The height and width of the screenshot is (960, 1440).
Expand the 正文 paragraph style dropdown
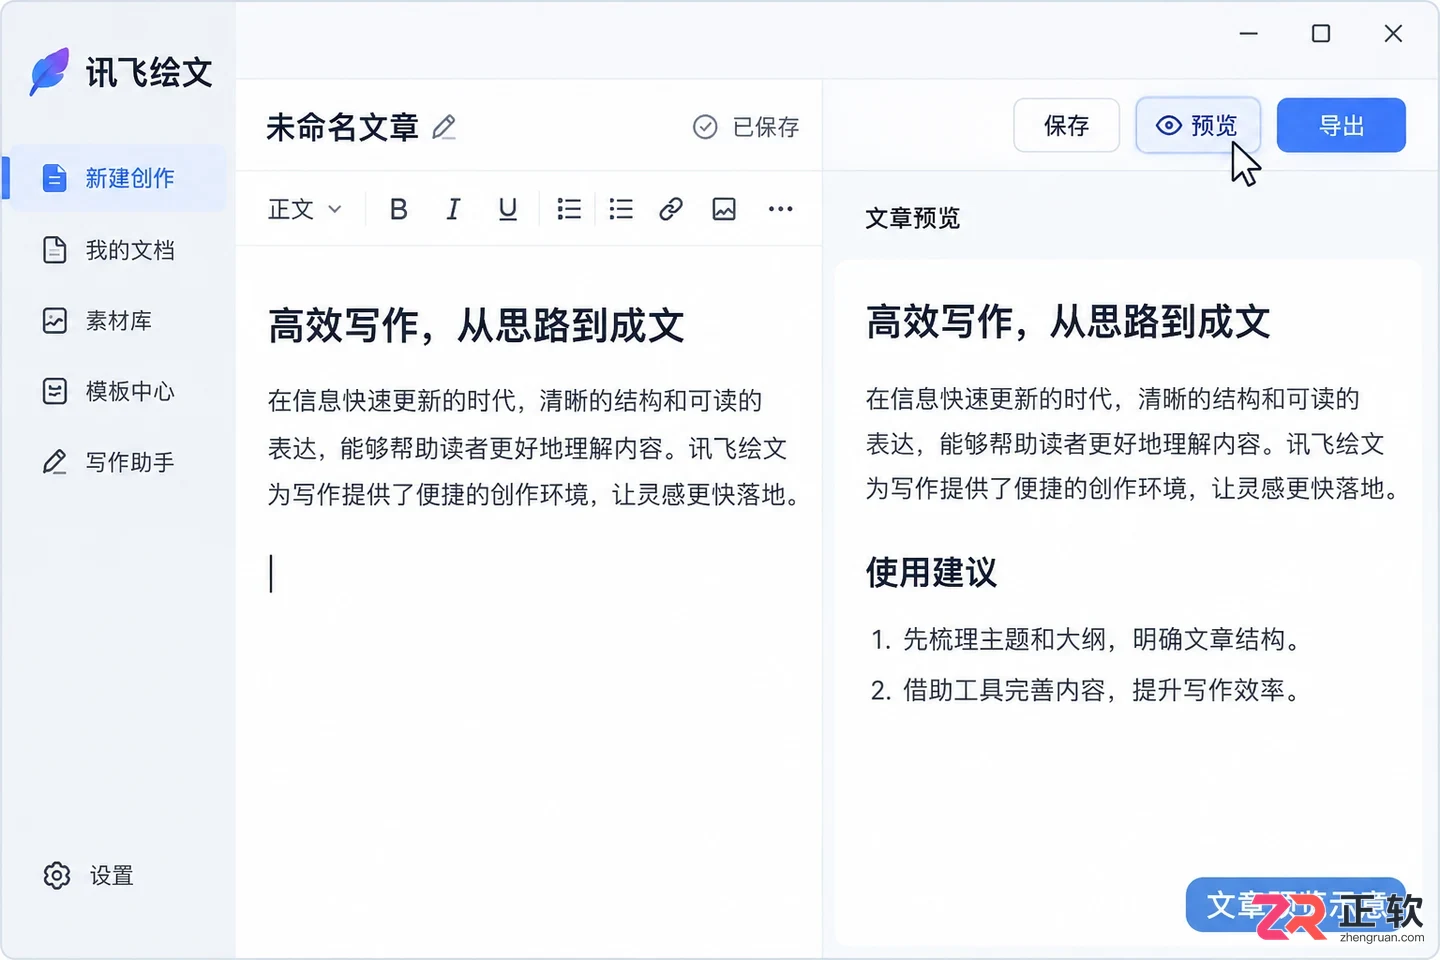point(305,209)
